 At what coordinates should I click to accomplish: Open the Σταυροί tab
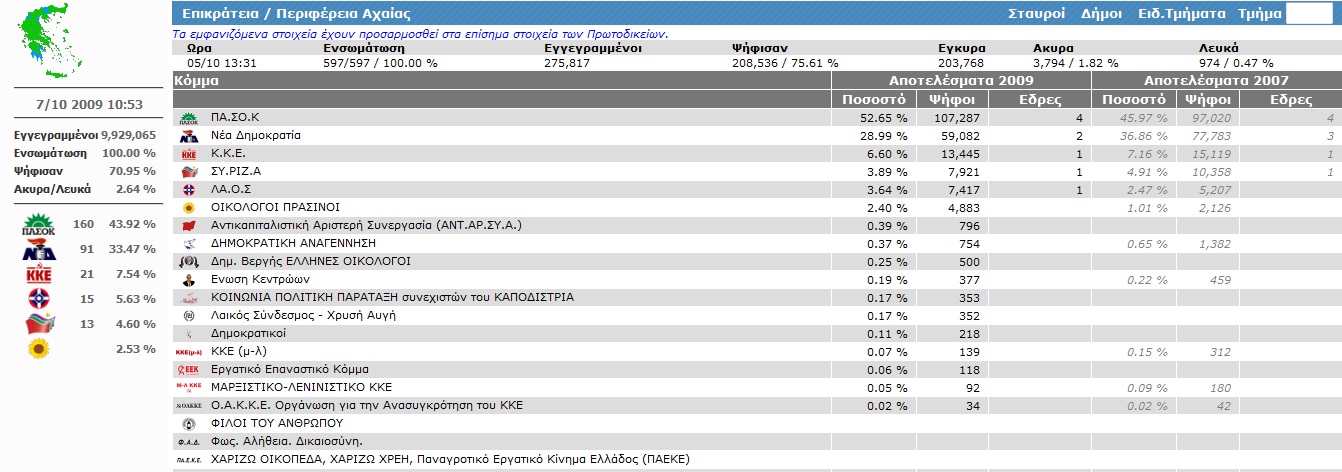click(x=1037, y=14)
